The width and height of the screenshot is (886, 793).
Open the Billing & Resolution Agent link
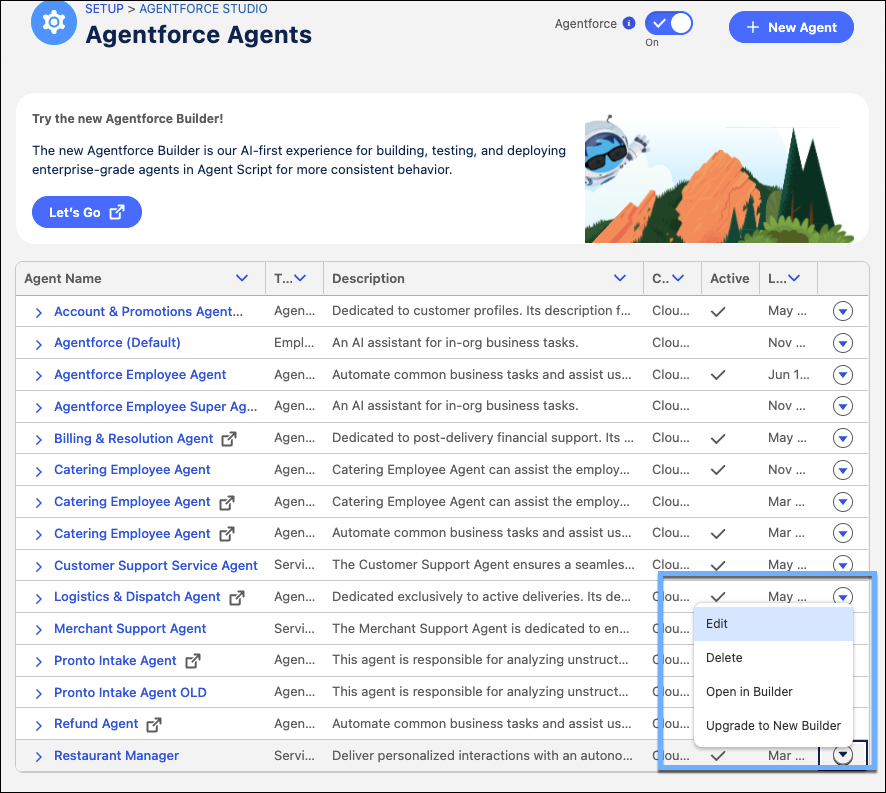coord(133,439)
